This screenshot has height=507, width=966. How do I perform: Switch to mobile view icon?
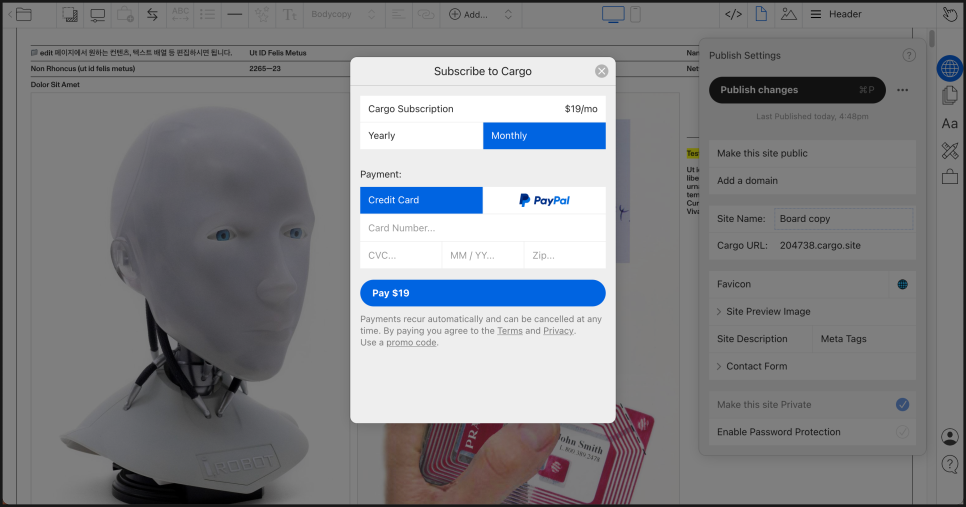635,14
